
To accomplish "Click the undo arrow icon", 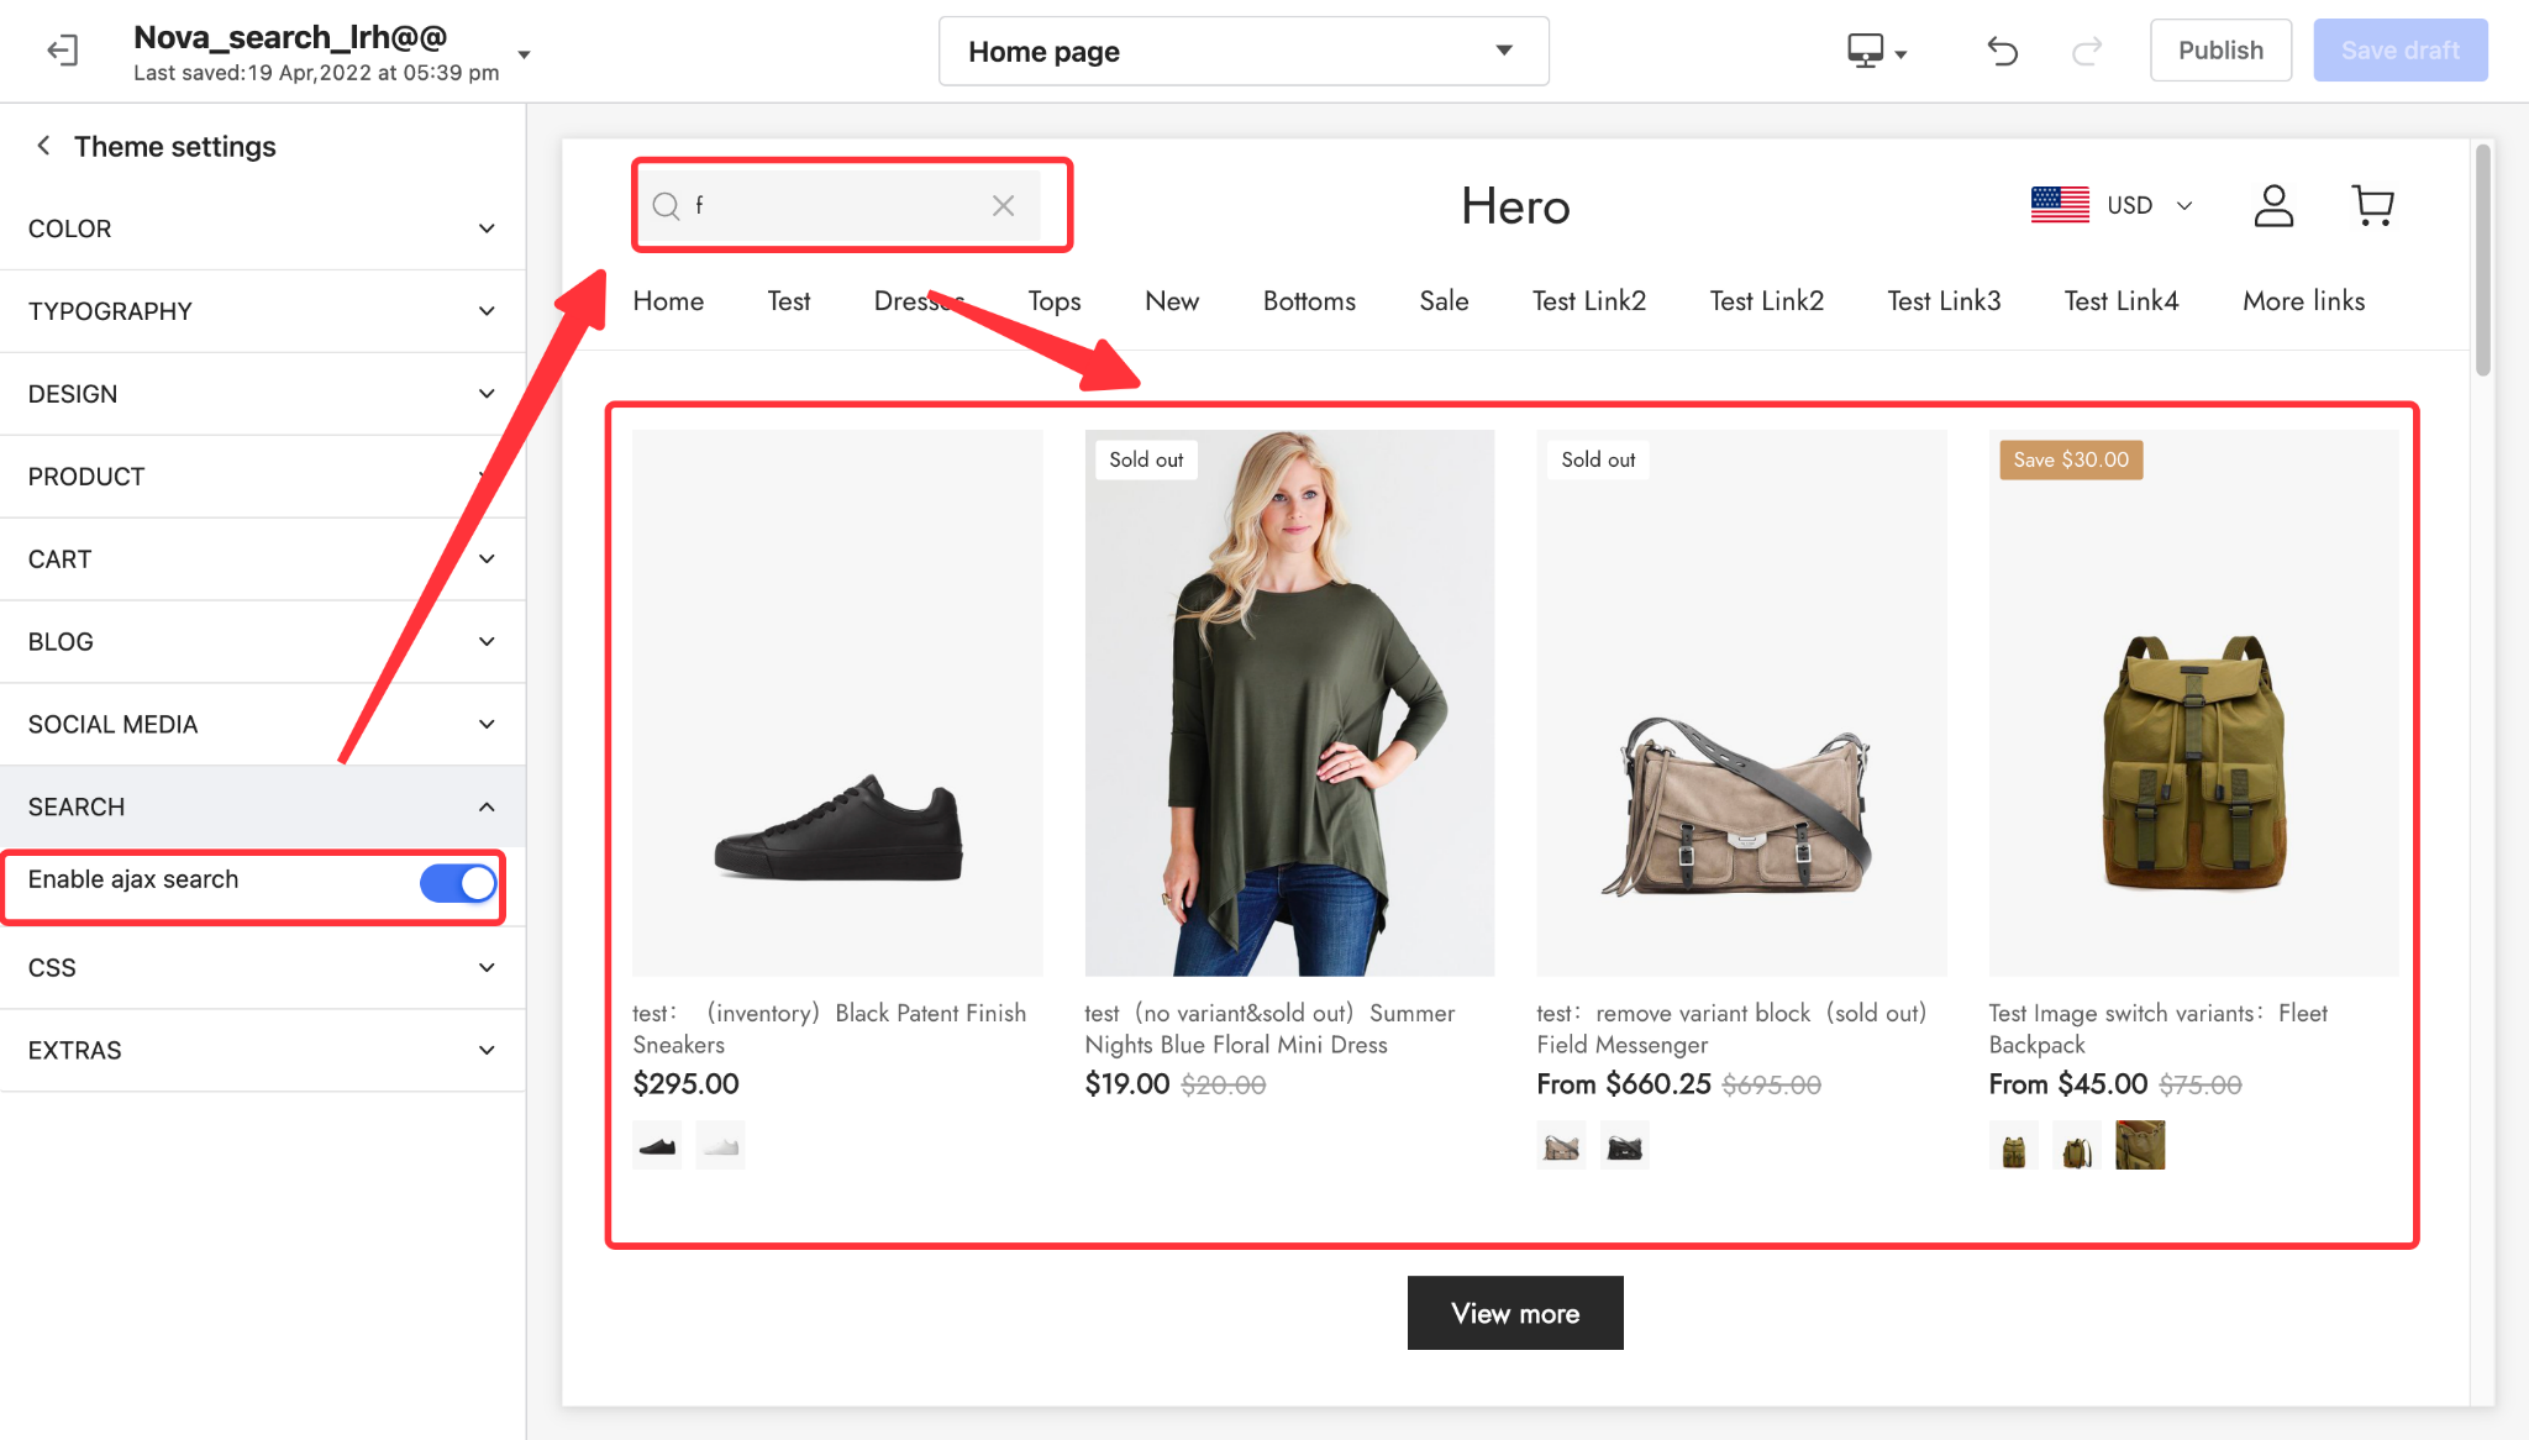I will 2002,50.
